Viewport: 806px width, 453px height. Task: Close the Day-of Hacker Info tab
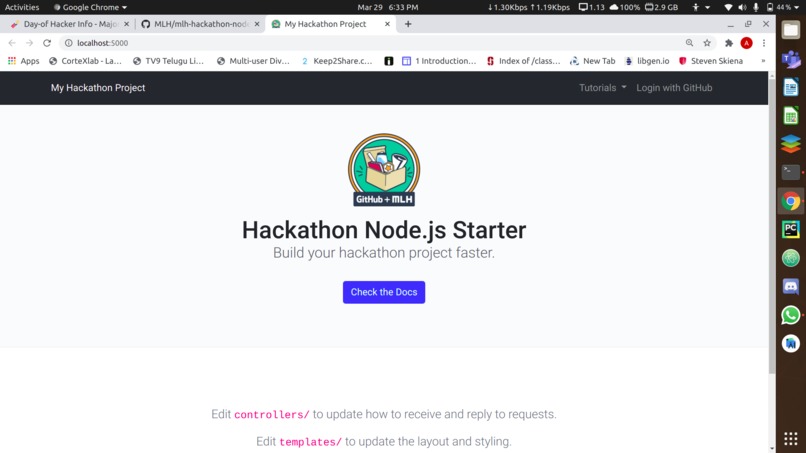pos(126,24)
